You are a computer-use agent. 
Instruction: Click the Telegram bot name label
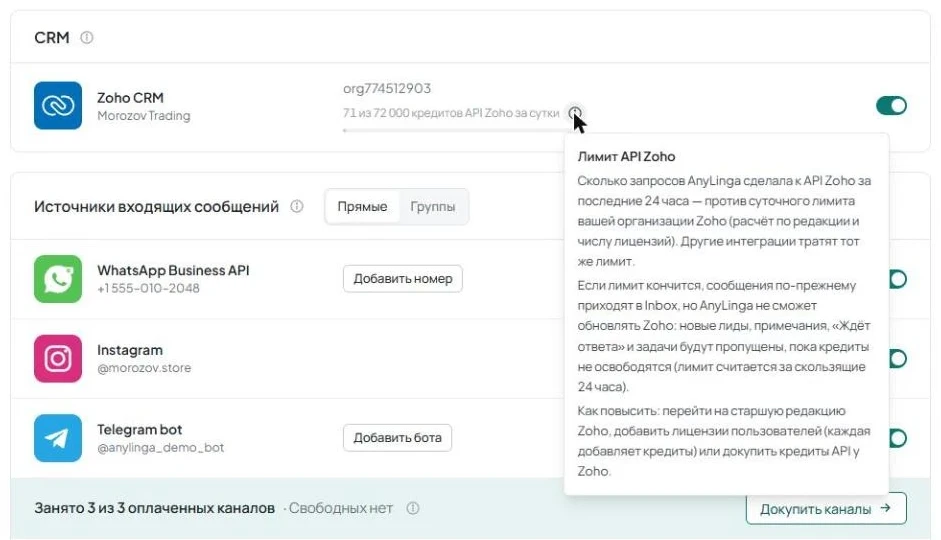[x=139, y=430]
